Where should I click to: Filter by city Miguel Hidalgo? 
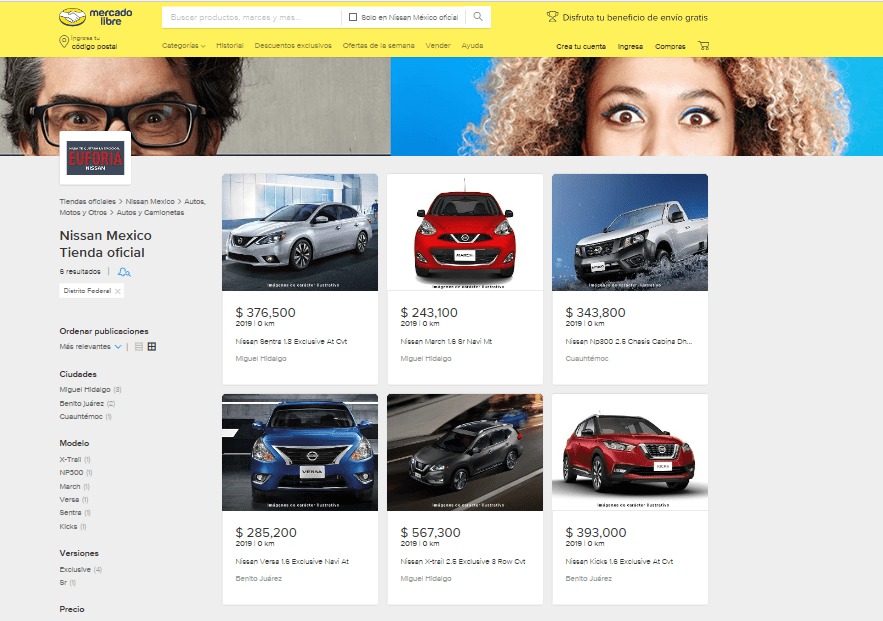pyautogui.click(x=85, y=389)
